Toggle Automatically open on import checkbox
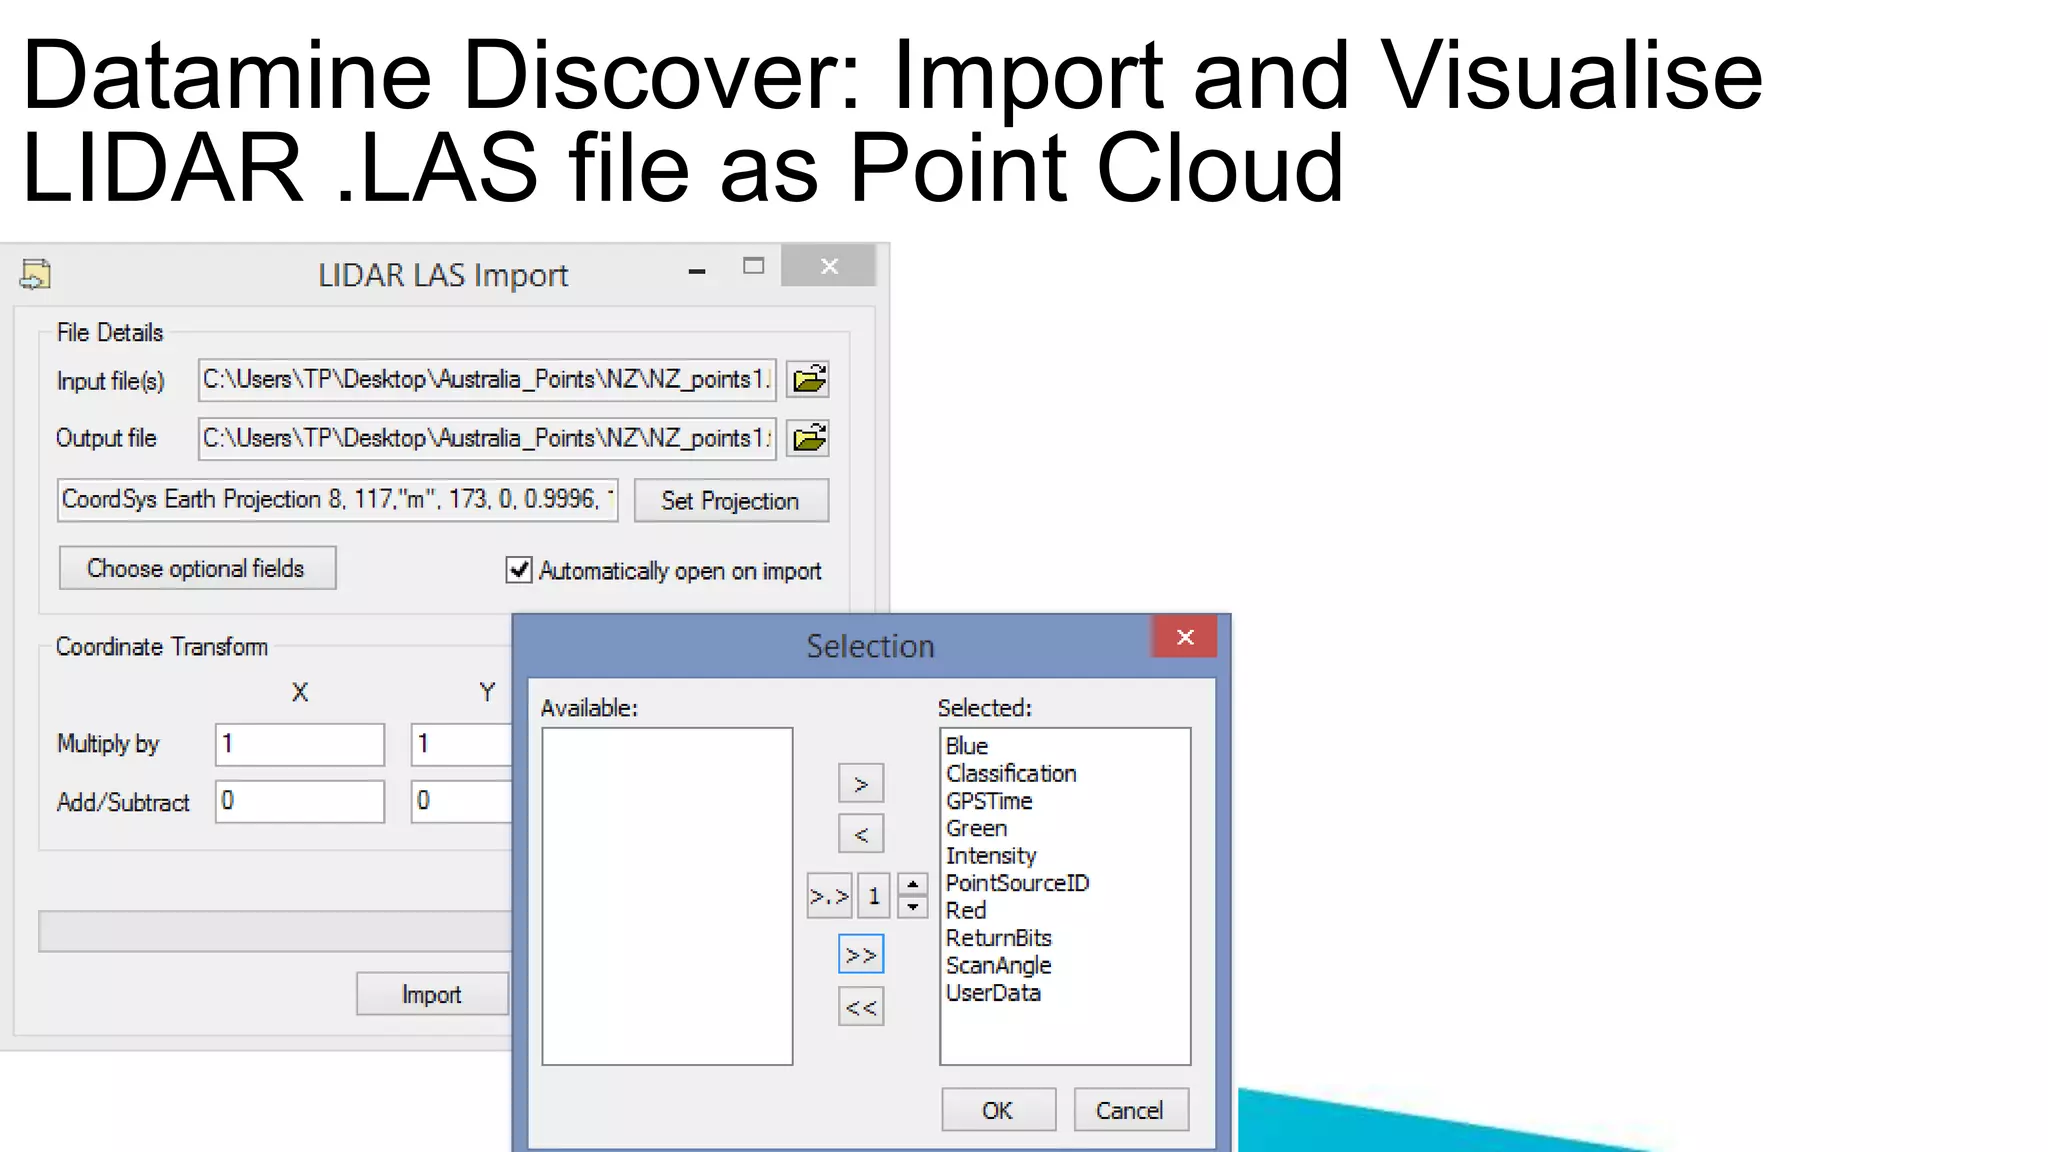Image resolution: width=2048 pixels, height=1152 pixels. pyautogui.click(x=519, y=570)
